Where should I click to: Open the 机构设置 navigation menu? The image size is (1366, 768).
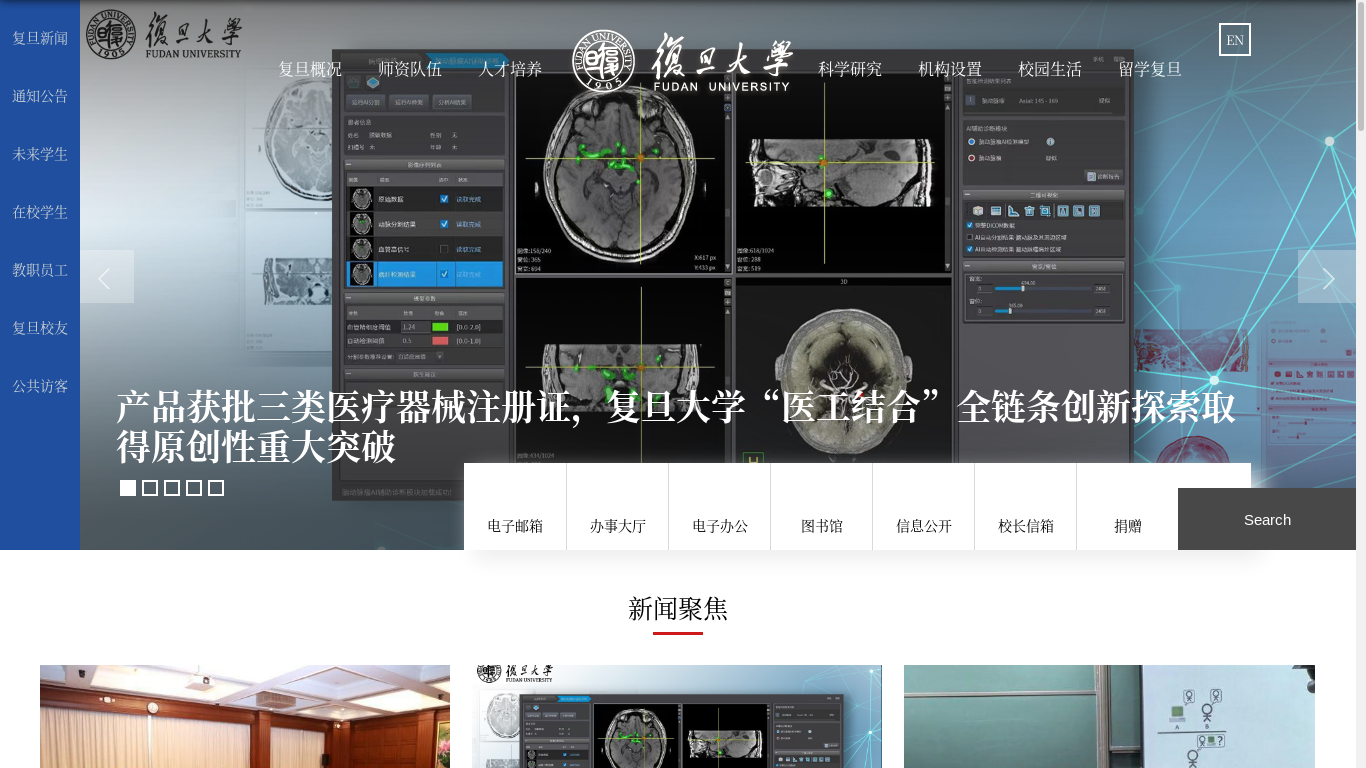tap(950, 69)
